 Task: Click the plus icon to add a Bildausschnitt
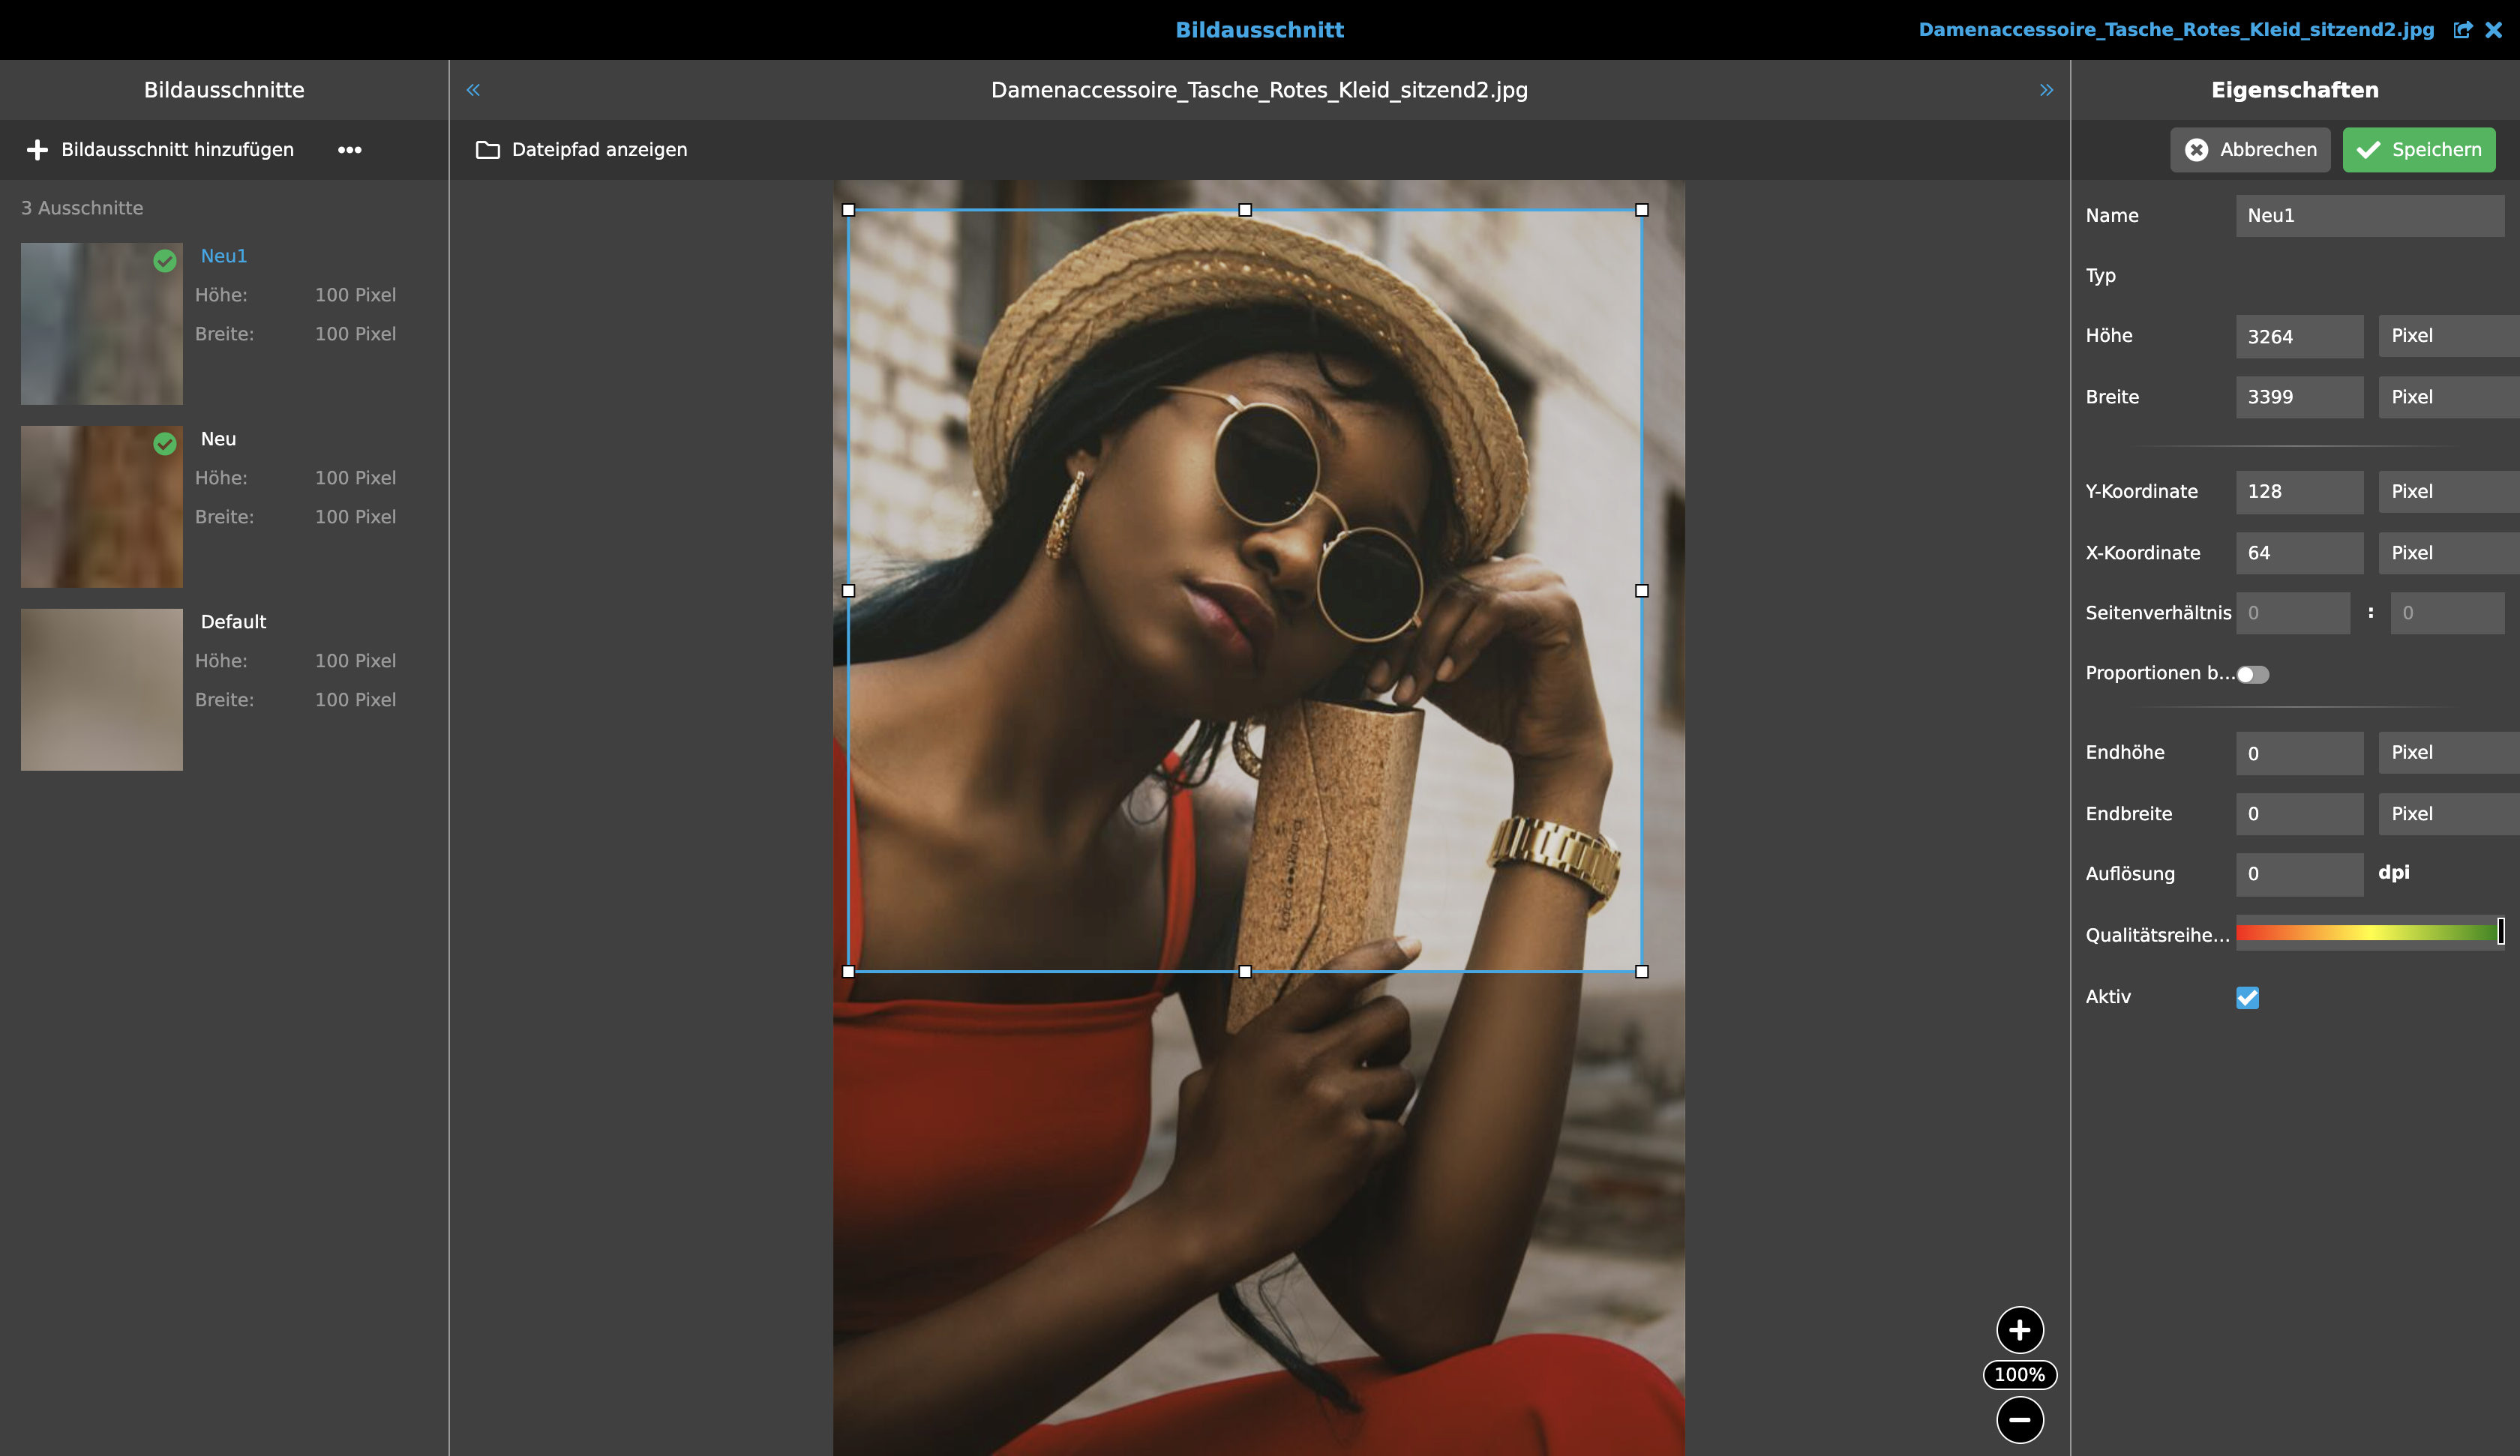click(x=37, y=150)
